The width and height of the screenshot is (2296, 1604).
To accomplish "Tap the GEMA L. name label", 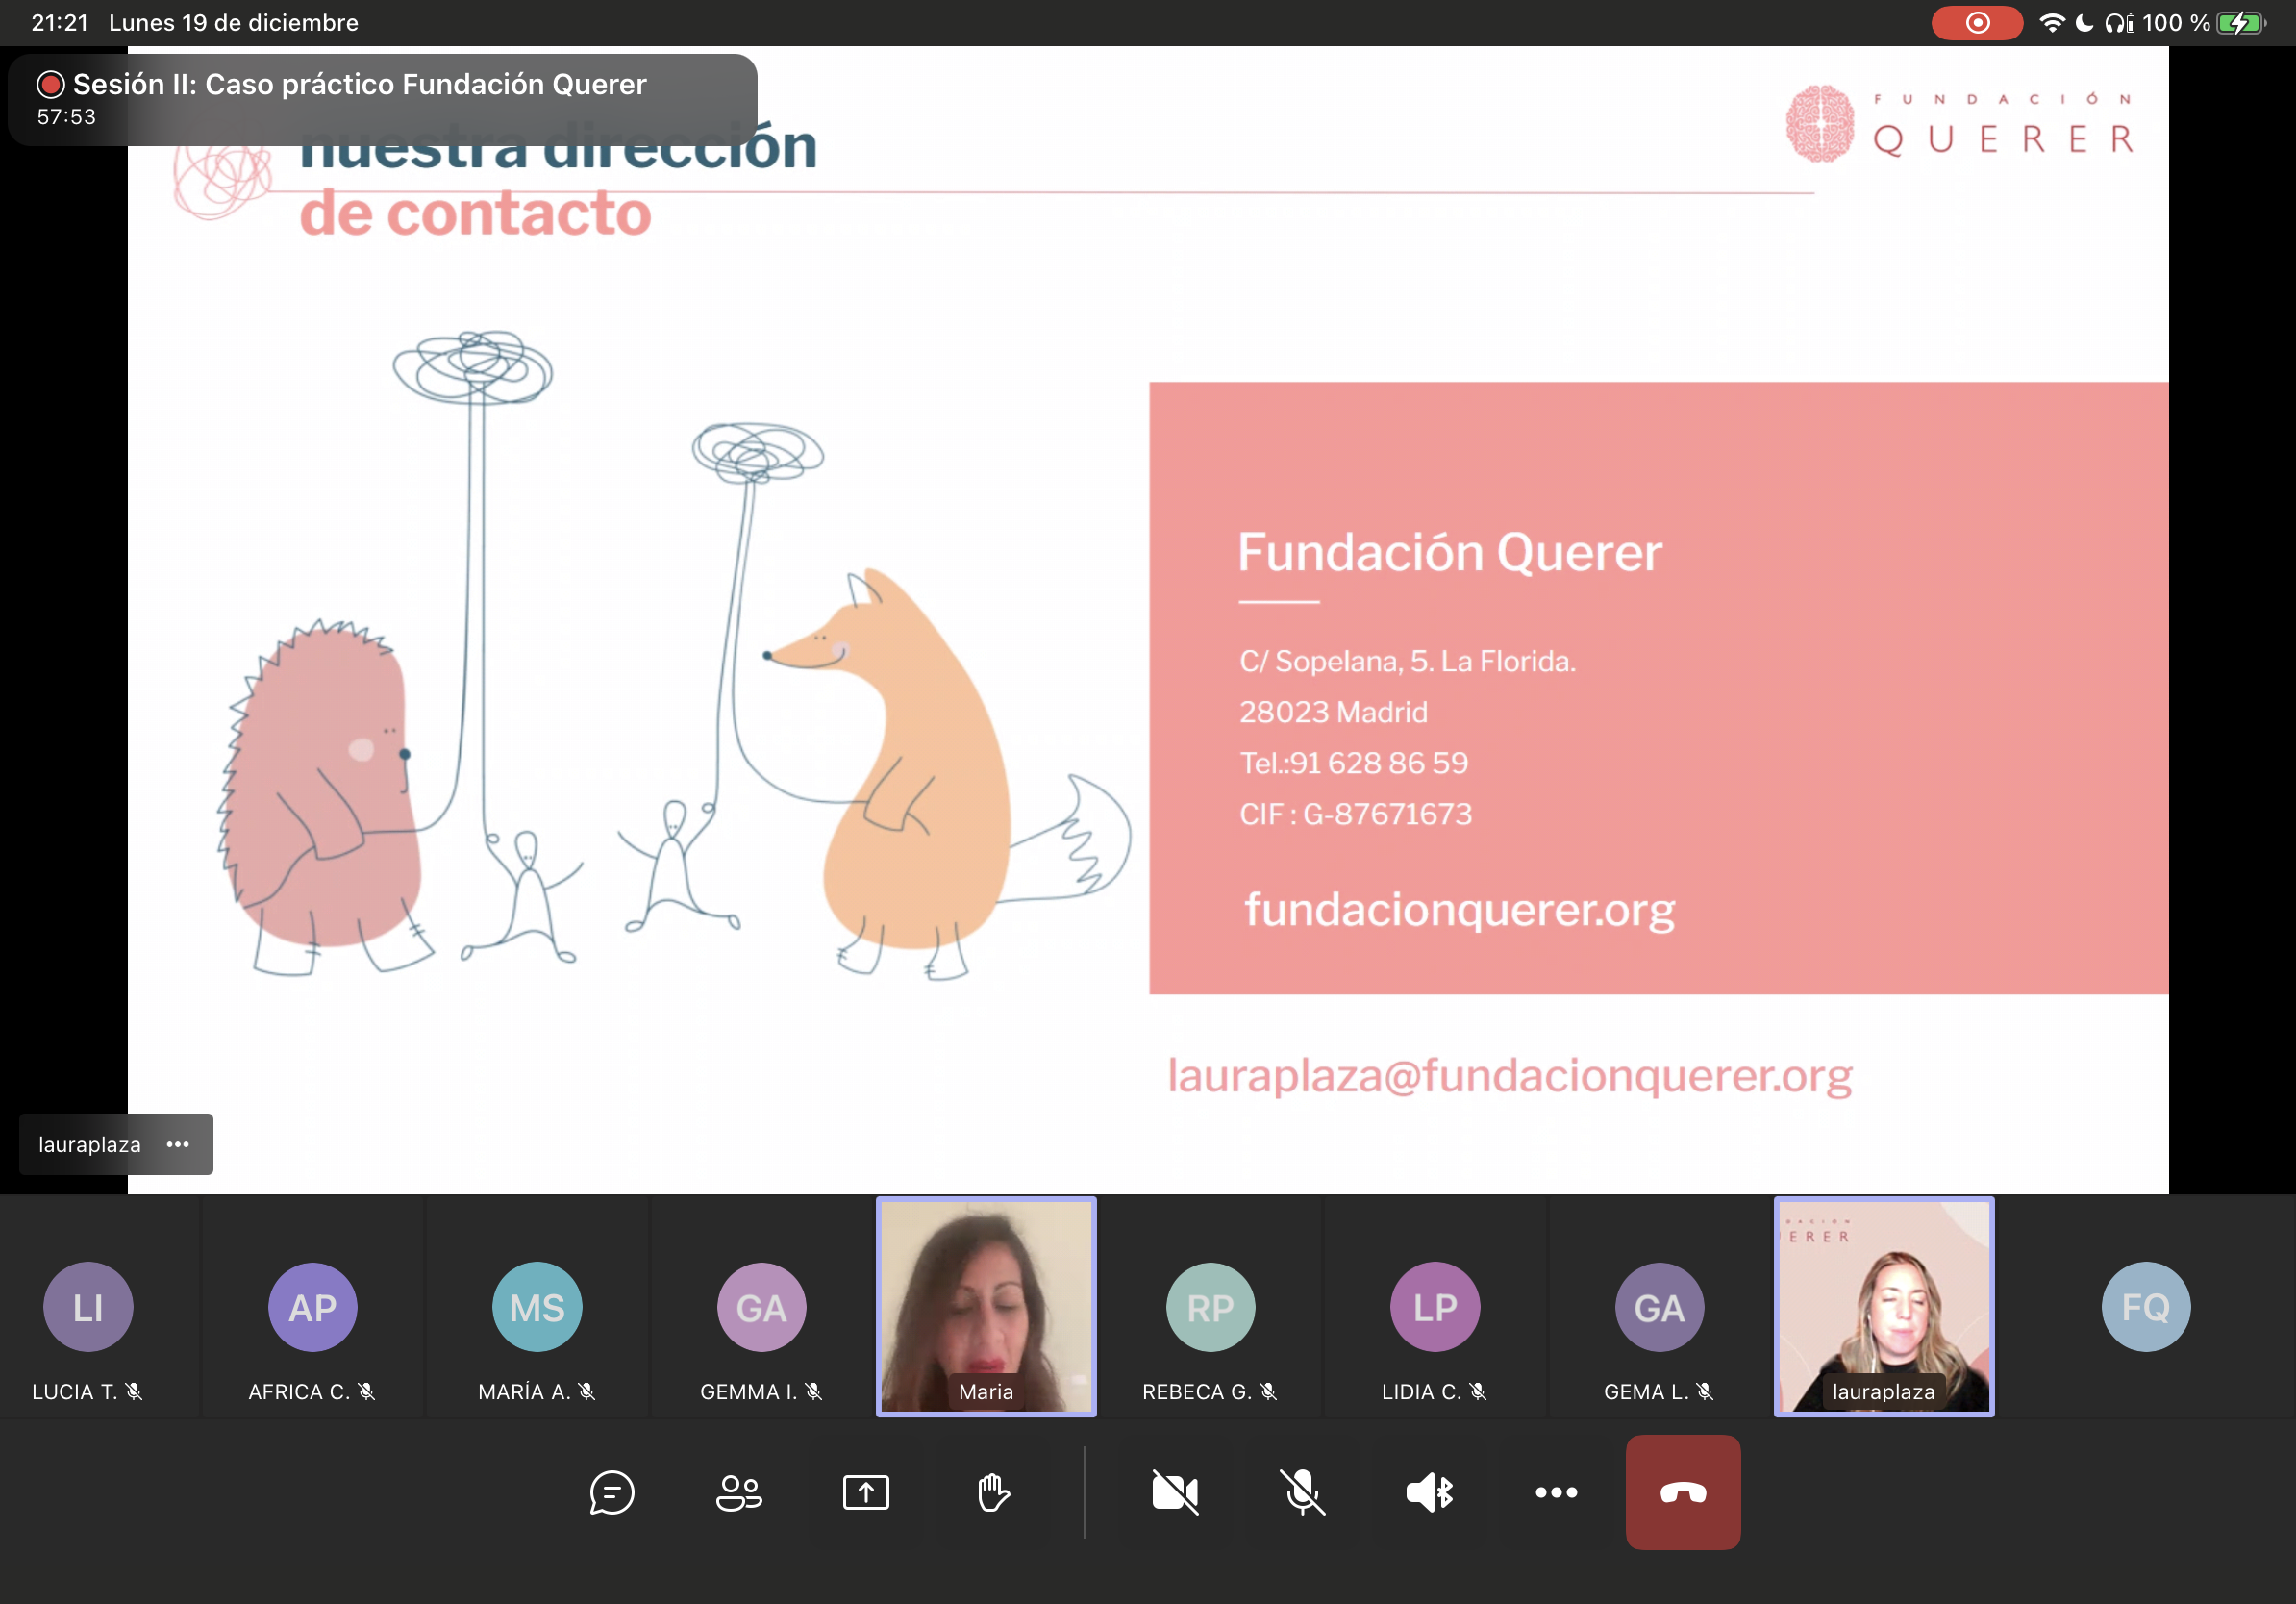I will point(1646,1392).
